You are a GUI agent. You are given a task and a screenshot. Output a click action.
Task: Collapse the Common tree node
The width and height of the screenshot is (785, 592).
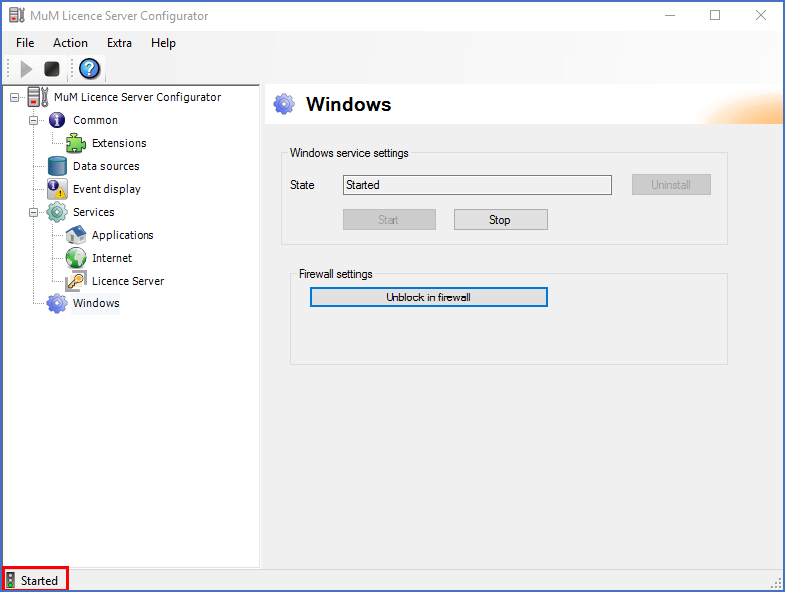(33, 120)
